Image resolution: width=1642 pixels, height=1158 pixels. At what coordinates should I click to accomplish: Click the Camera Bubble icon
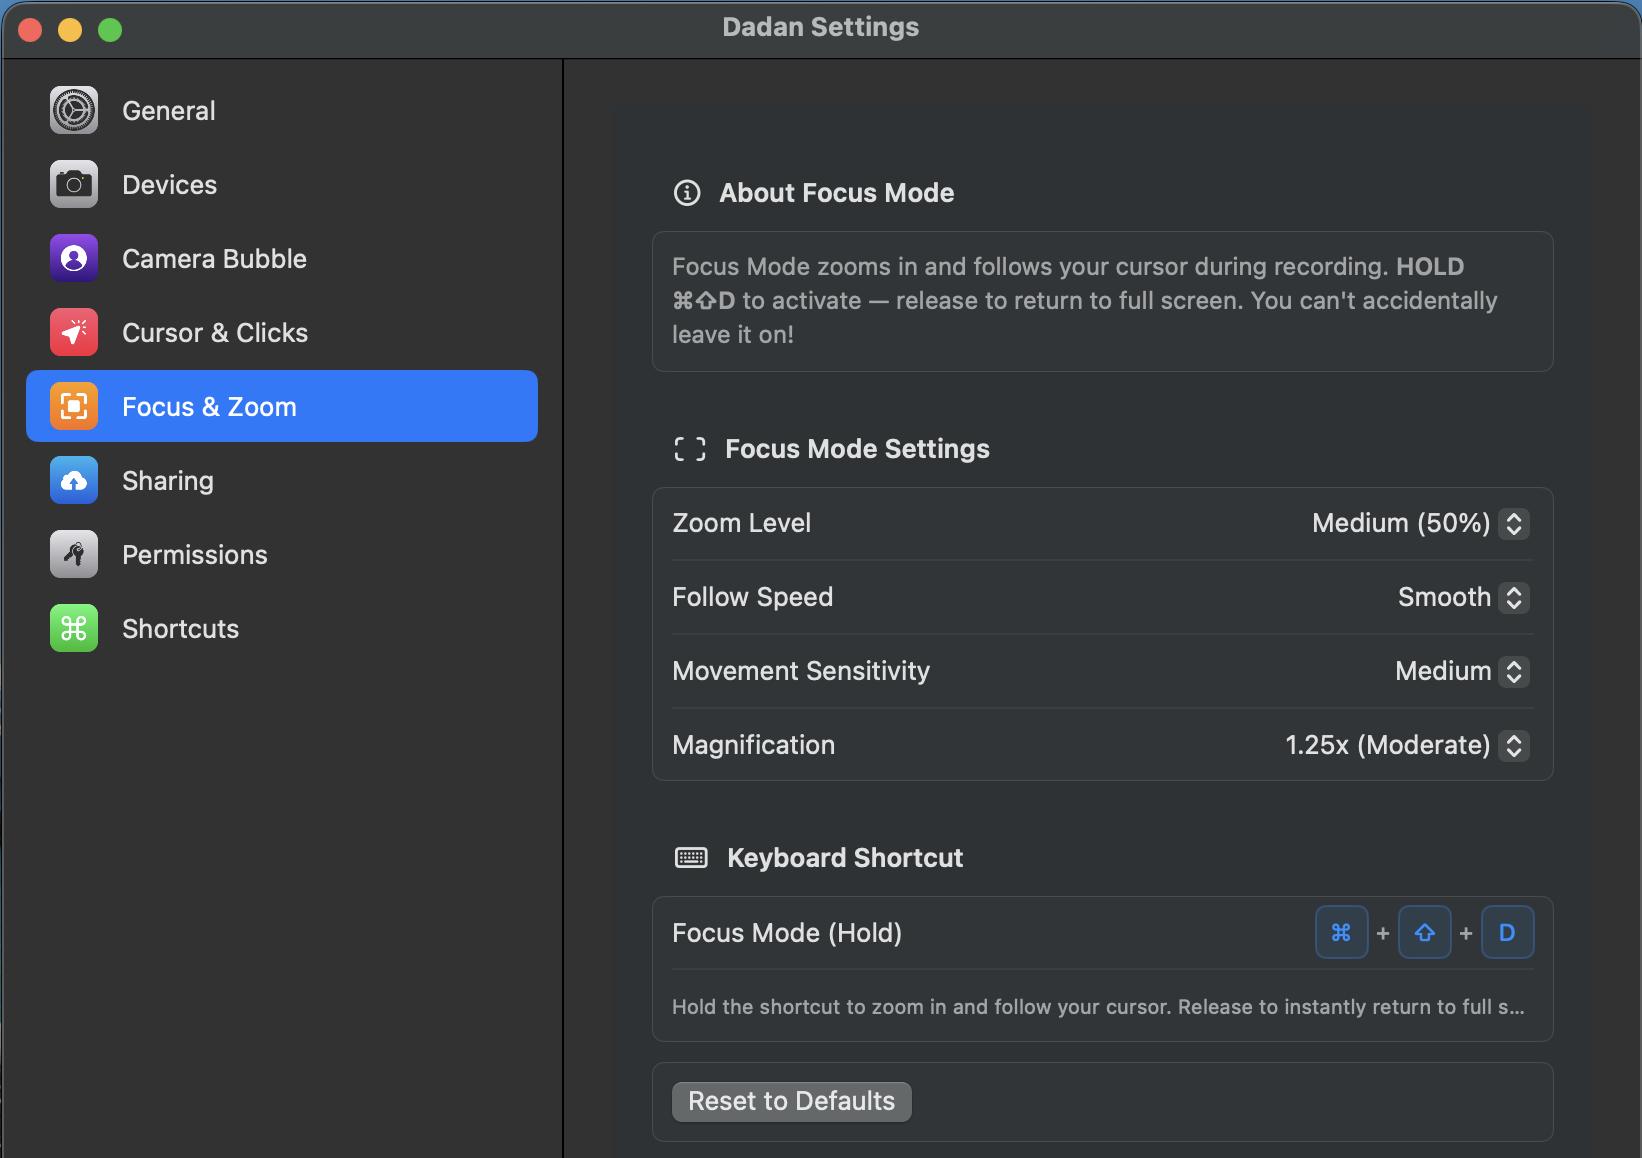[73, 258]
